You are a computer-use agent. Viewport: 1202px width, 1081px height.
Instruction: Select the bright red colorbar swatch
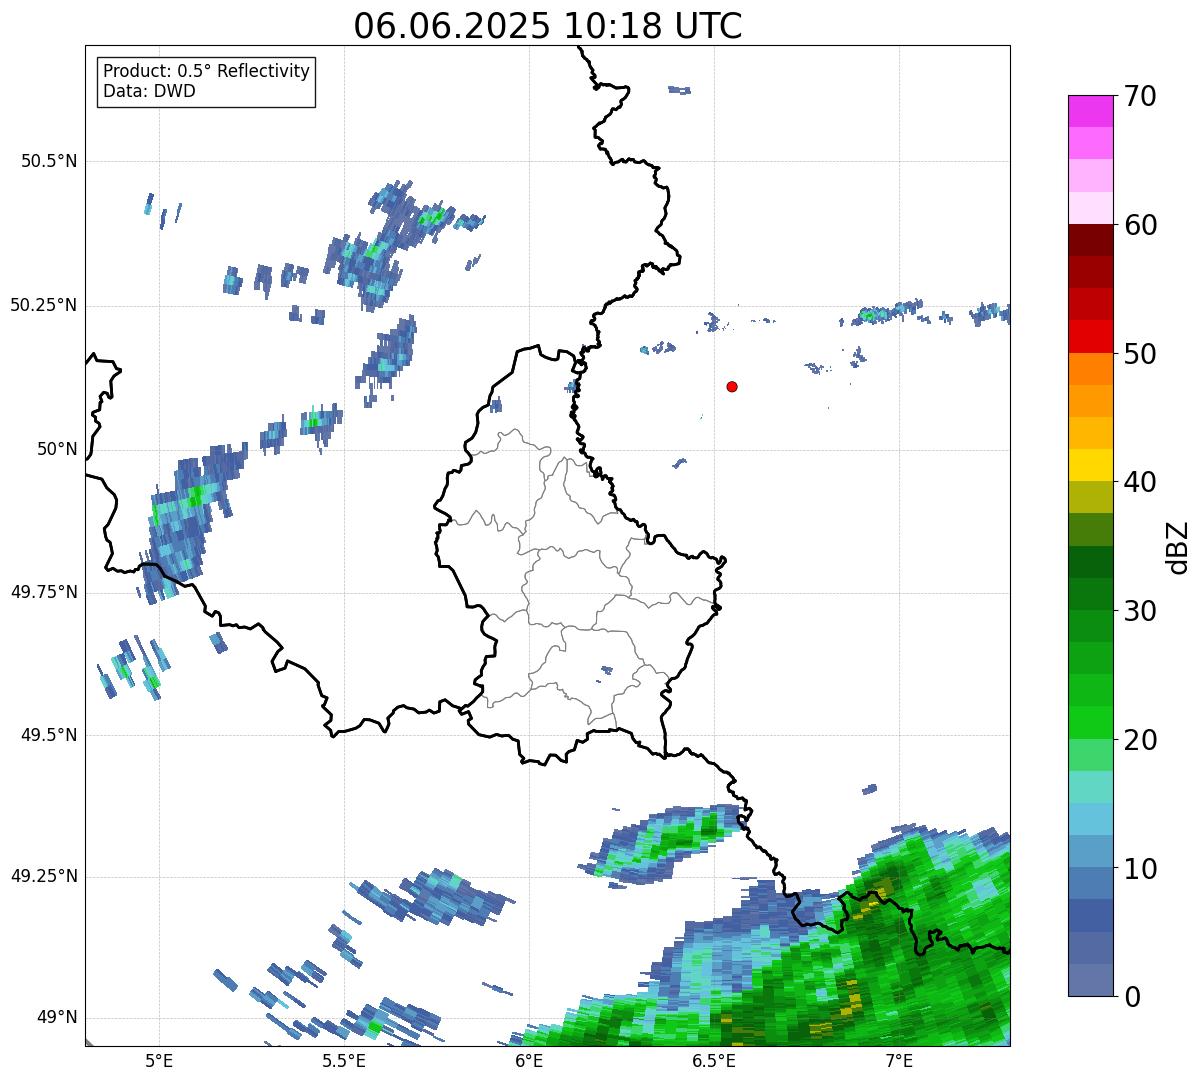tap(1090, 336)
